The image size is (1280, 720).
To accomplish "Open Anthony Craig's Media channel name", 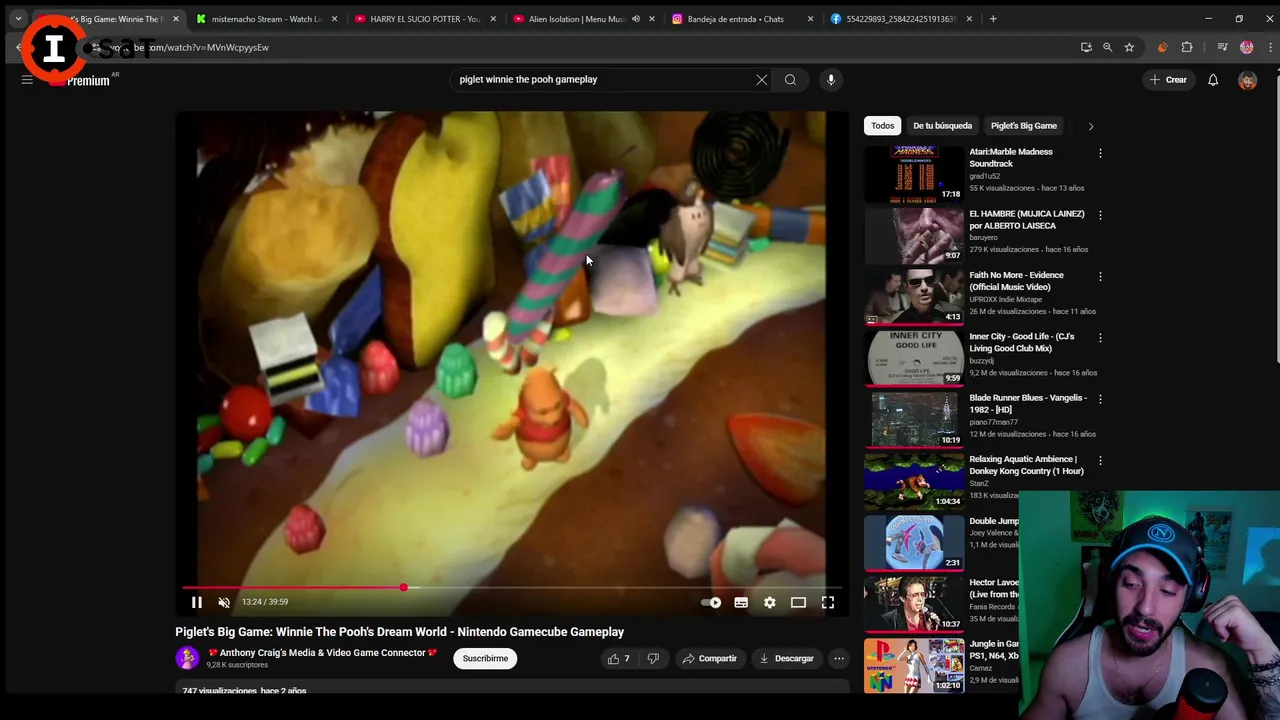I will point(323,653).
